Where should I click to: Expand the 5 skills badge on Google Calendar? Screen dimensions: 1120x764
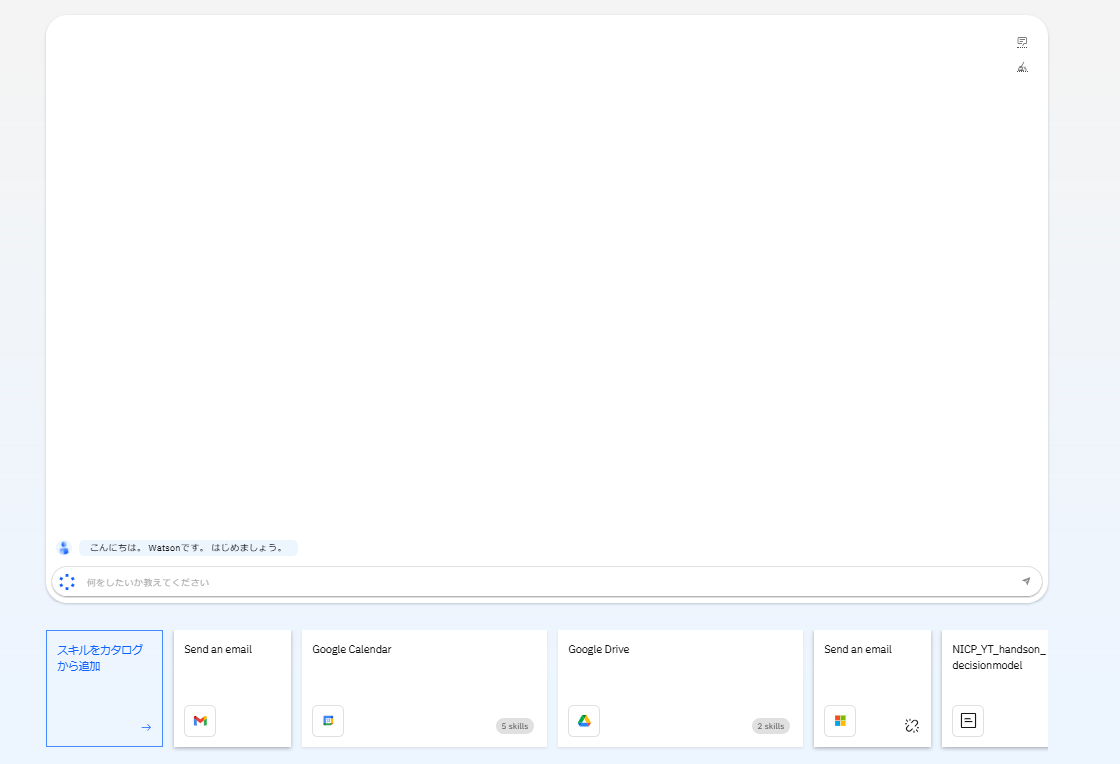tap(515, 726)
